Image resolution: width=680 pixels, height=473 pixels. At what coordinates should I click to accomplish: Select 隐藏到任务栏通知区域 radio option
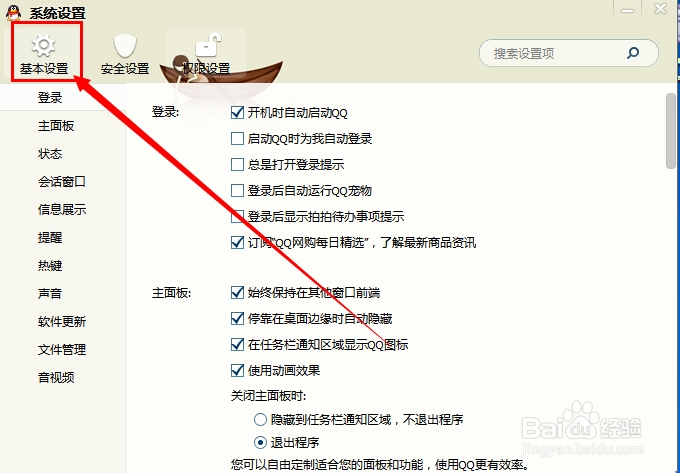click(260, 419)
